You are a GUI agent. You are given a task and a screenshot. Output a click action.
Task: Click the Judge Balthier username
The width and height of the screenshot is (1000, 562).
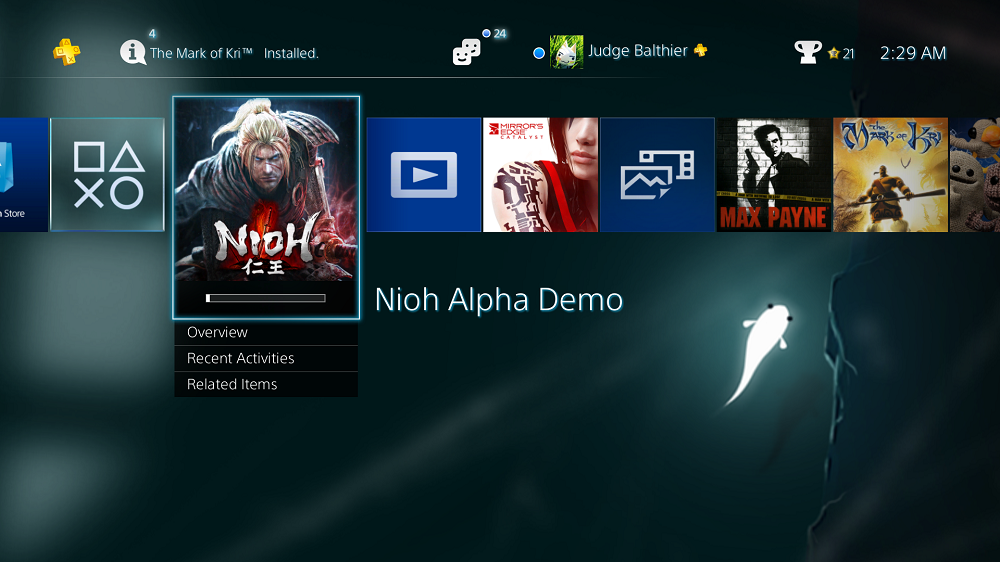point(638,50)
